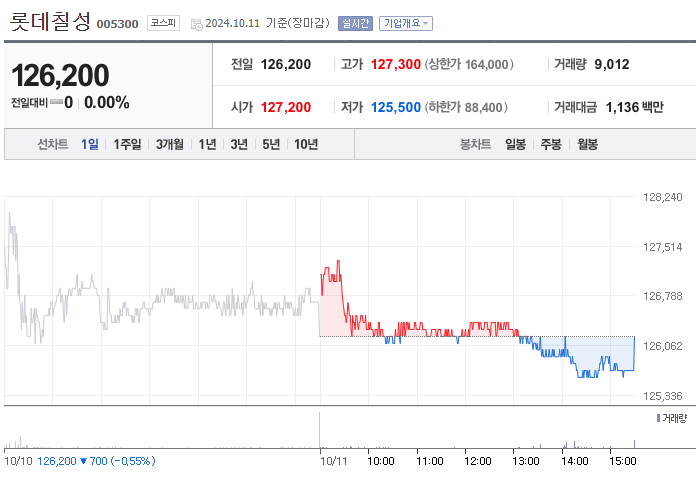Click the 128,240 y-axis label
Image resolution: width=696 pixels, height=481 pixels.
[662, 197]
